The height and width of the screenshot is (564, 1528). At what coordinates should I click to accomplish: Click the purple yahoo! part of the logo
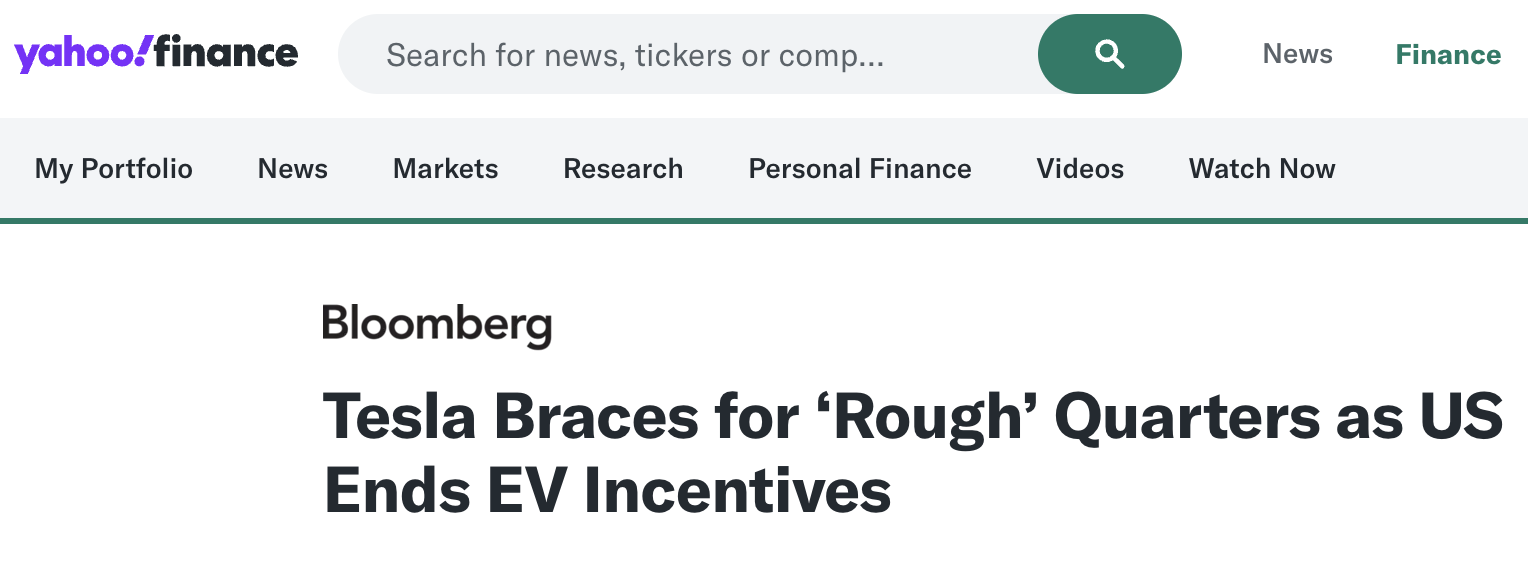(x=82, y=54)
